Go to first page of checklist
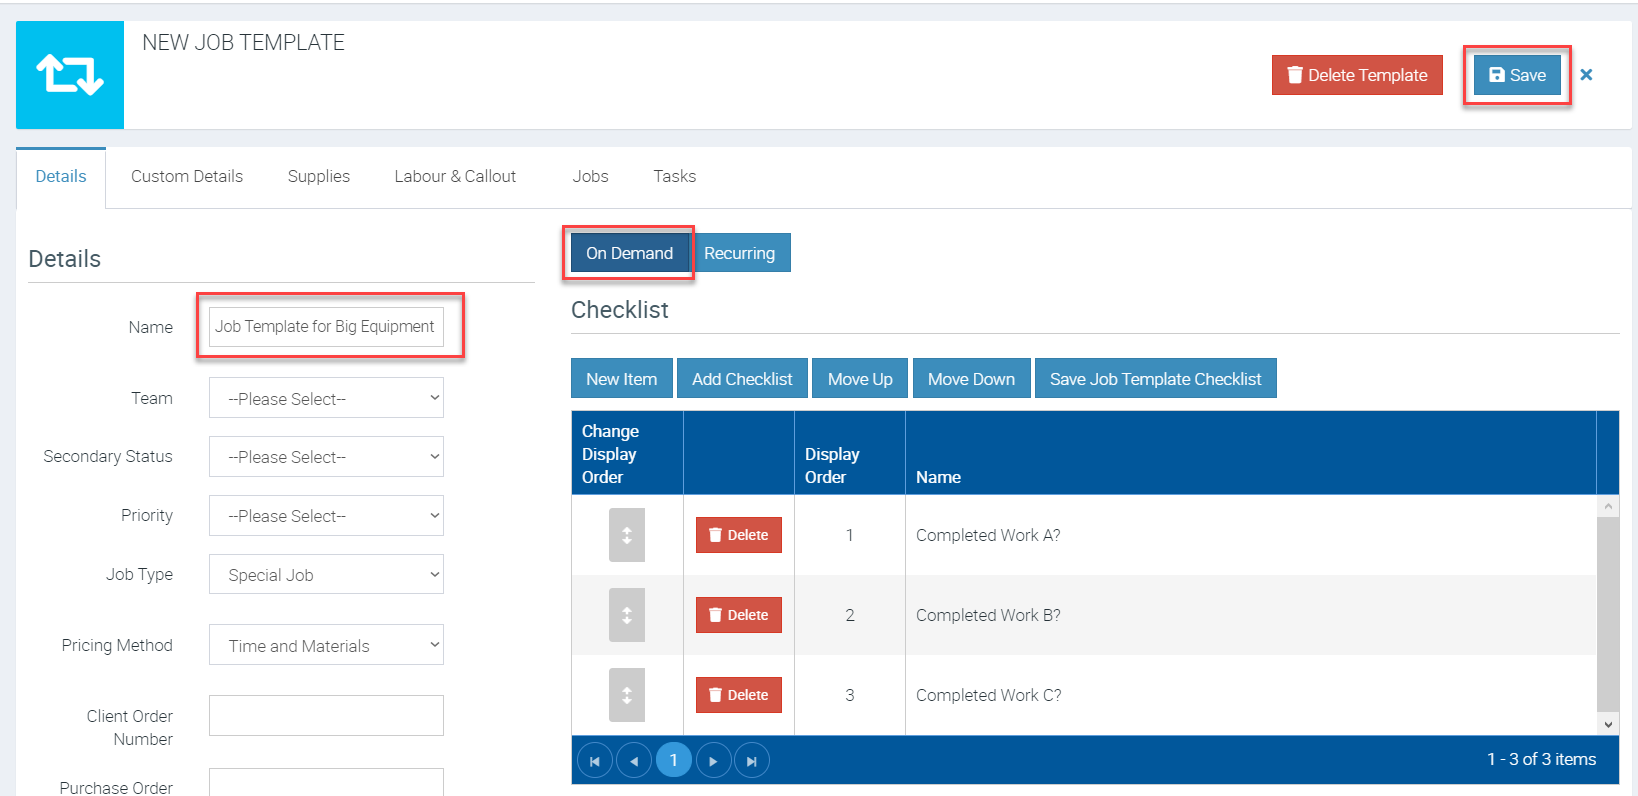Viewport: 1638px width, 796px height. coord(595,761)
